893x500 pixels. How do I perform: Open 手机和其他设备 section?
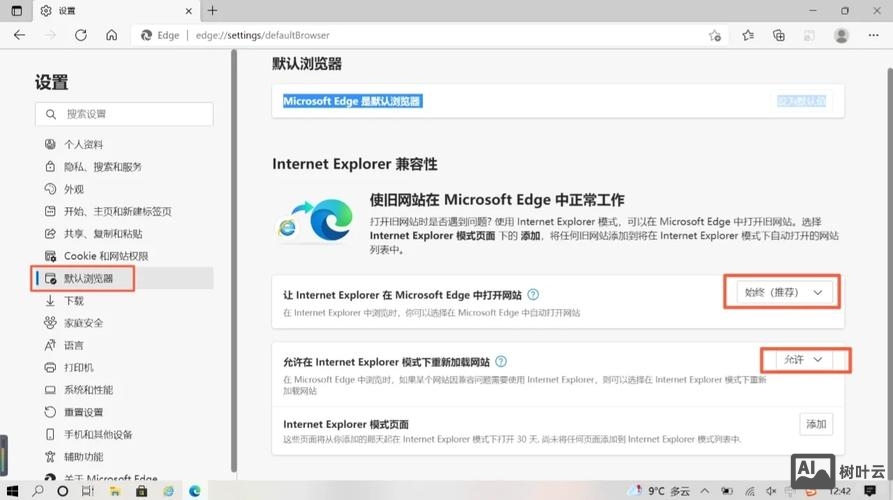coord(98,435)
